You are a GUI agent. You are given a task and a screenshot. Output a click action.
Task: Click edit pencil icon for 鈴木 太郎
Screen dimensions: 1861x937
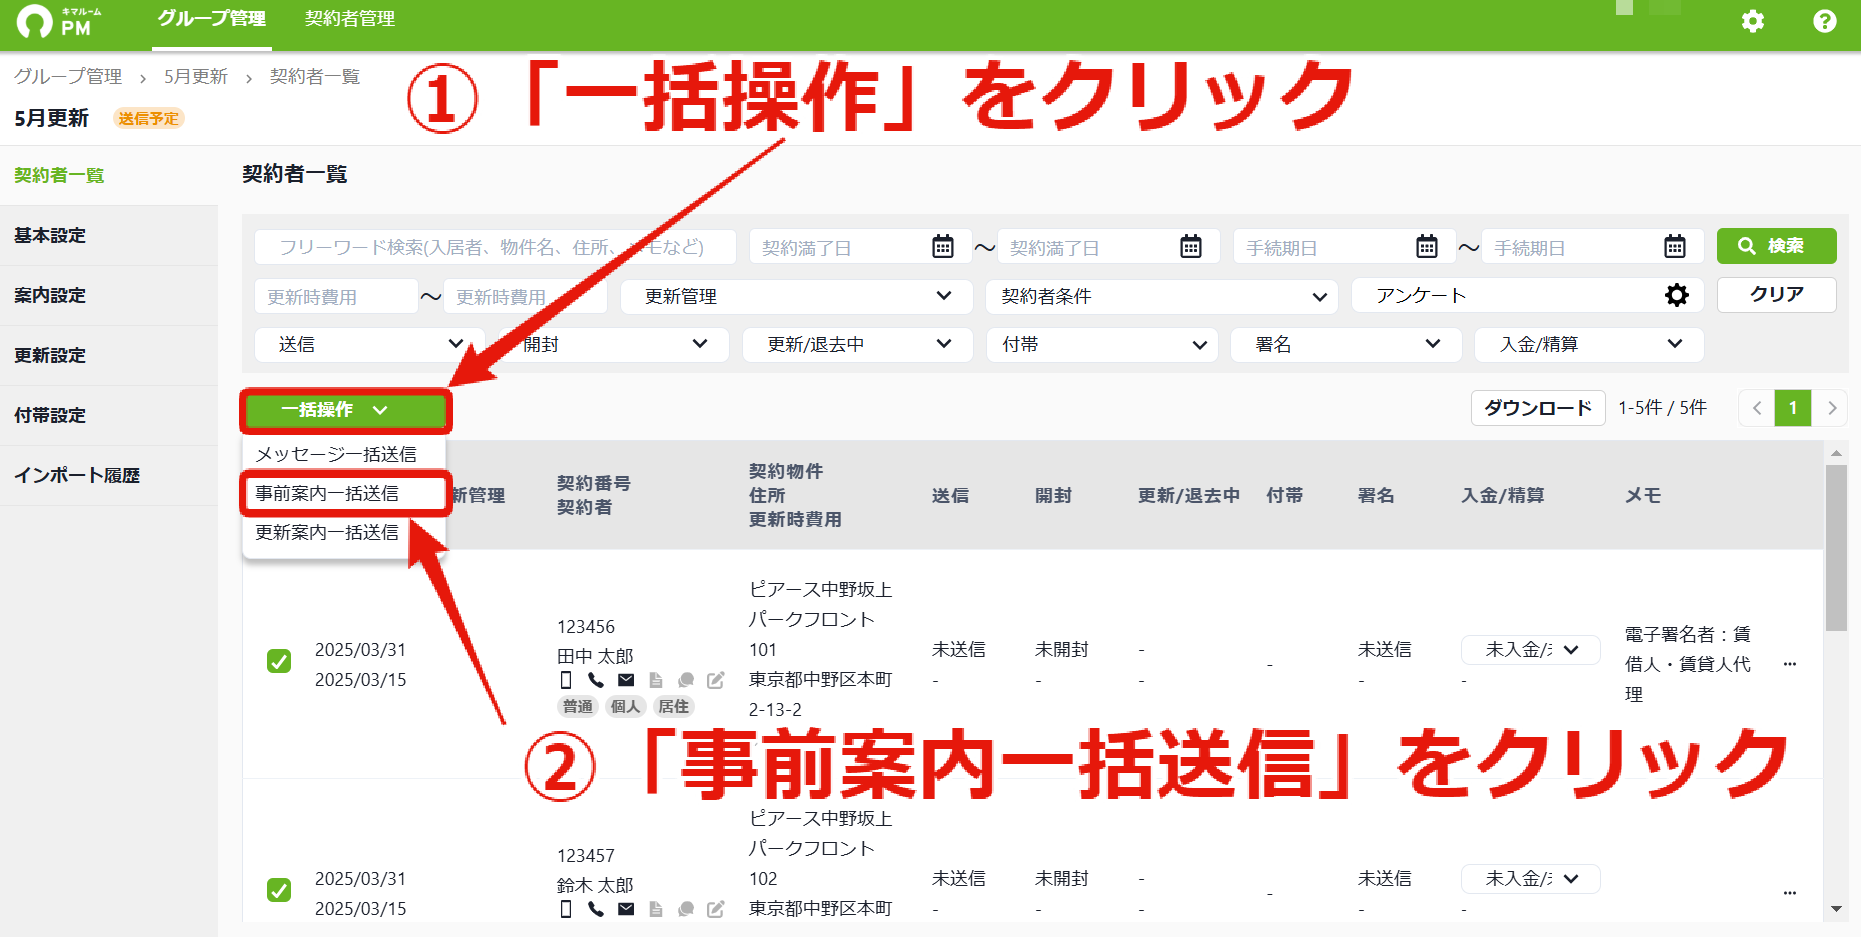(x=716, y=909)
